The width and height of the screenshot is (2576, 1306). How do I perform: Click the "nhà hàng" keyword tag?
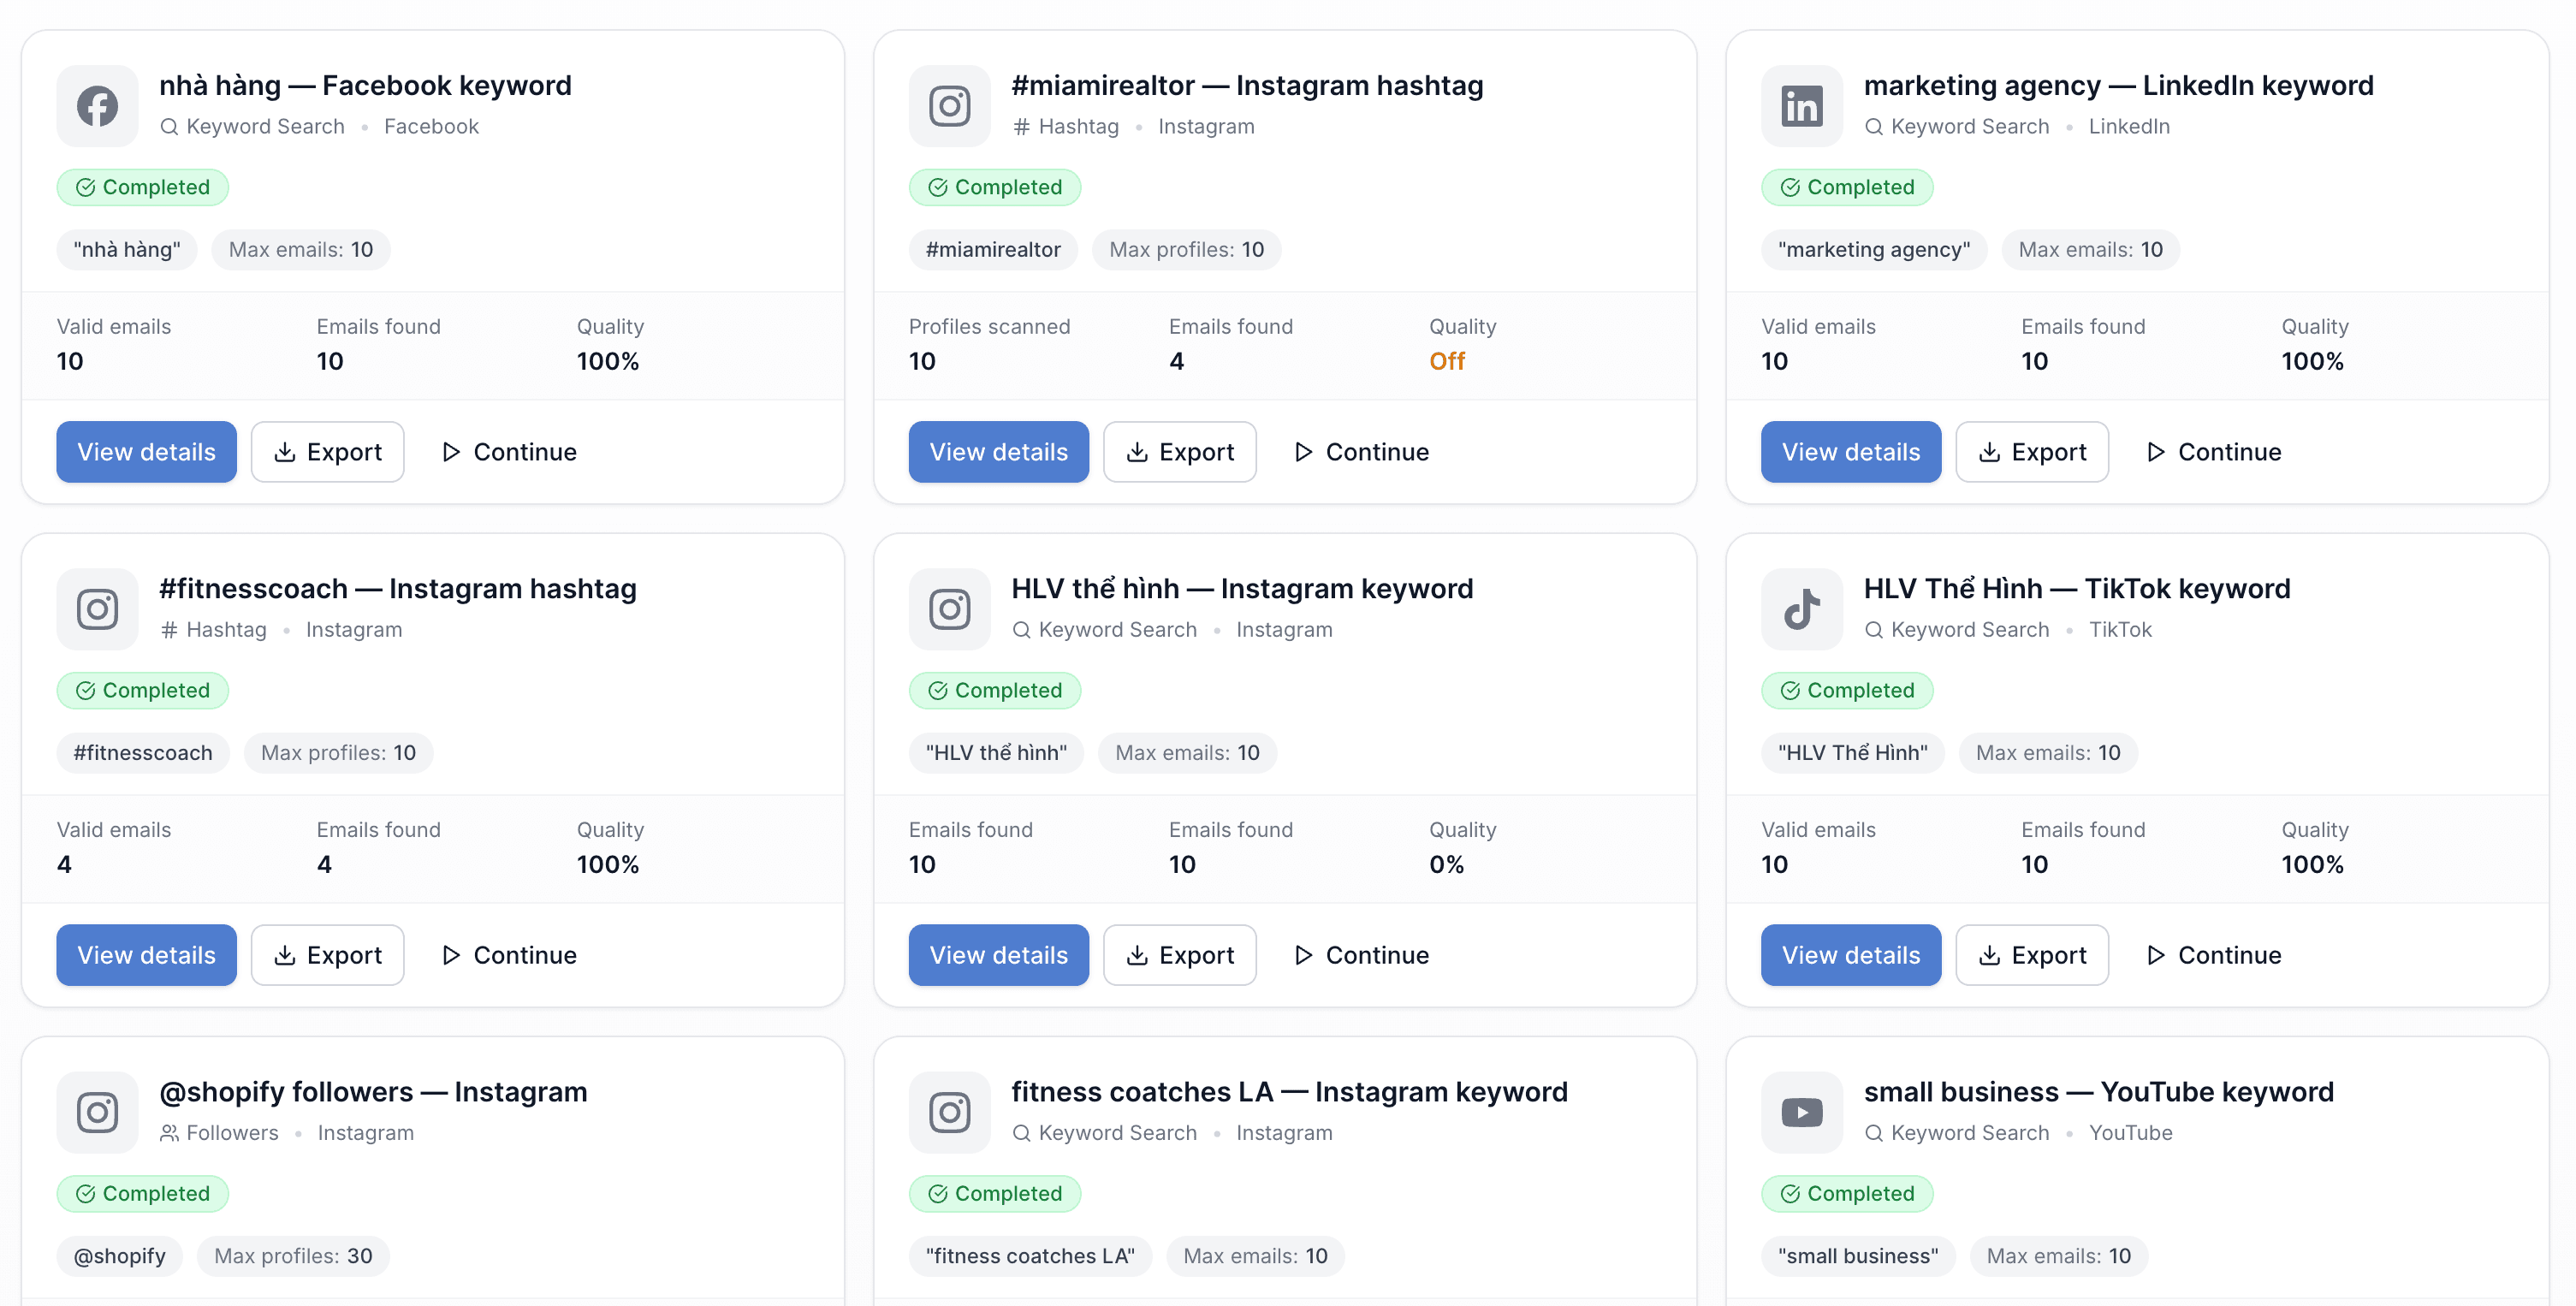[x=126, y=249]
